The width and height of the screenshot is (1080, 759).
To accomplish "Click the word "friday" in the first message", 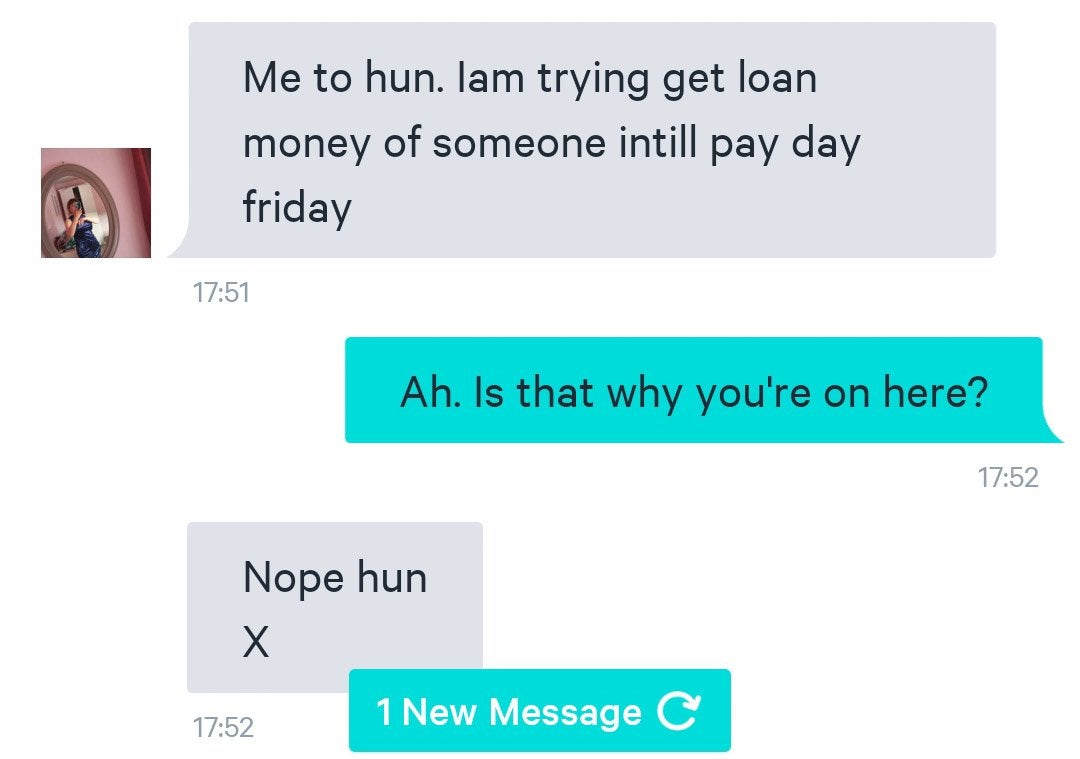I will click(297, 207).
